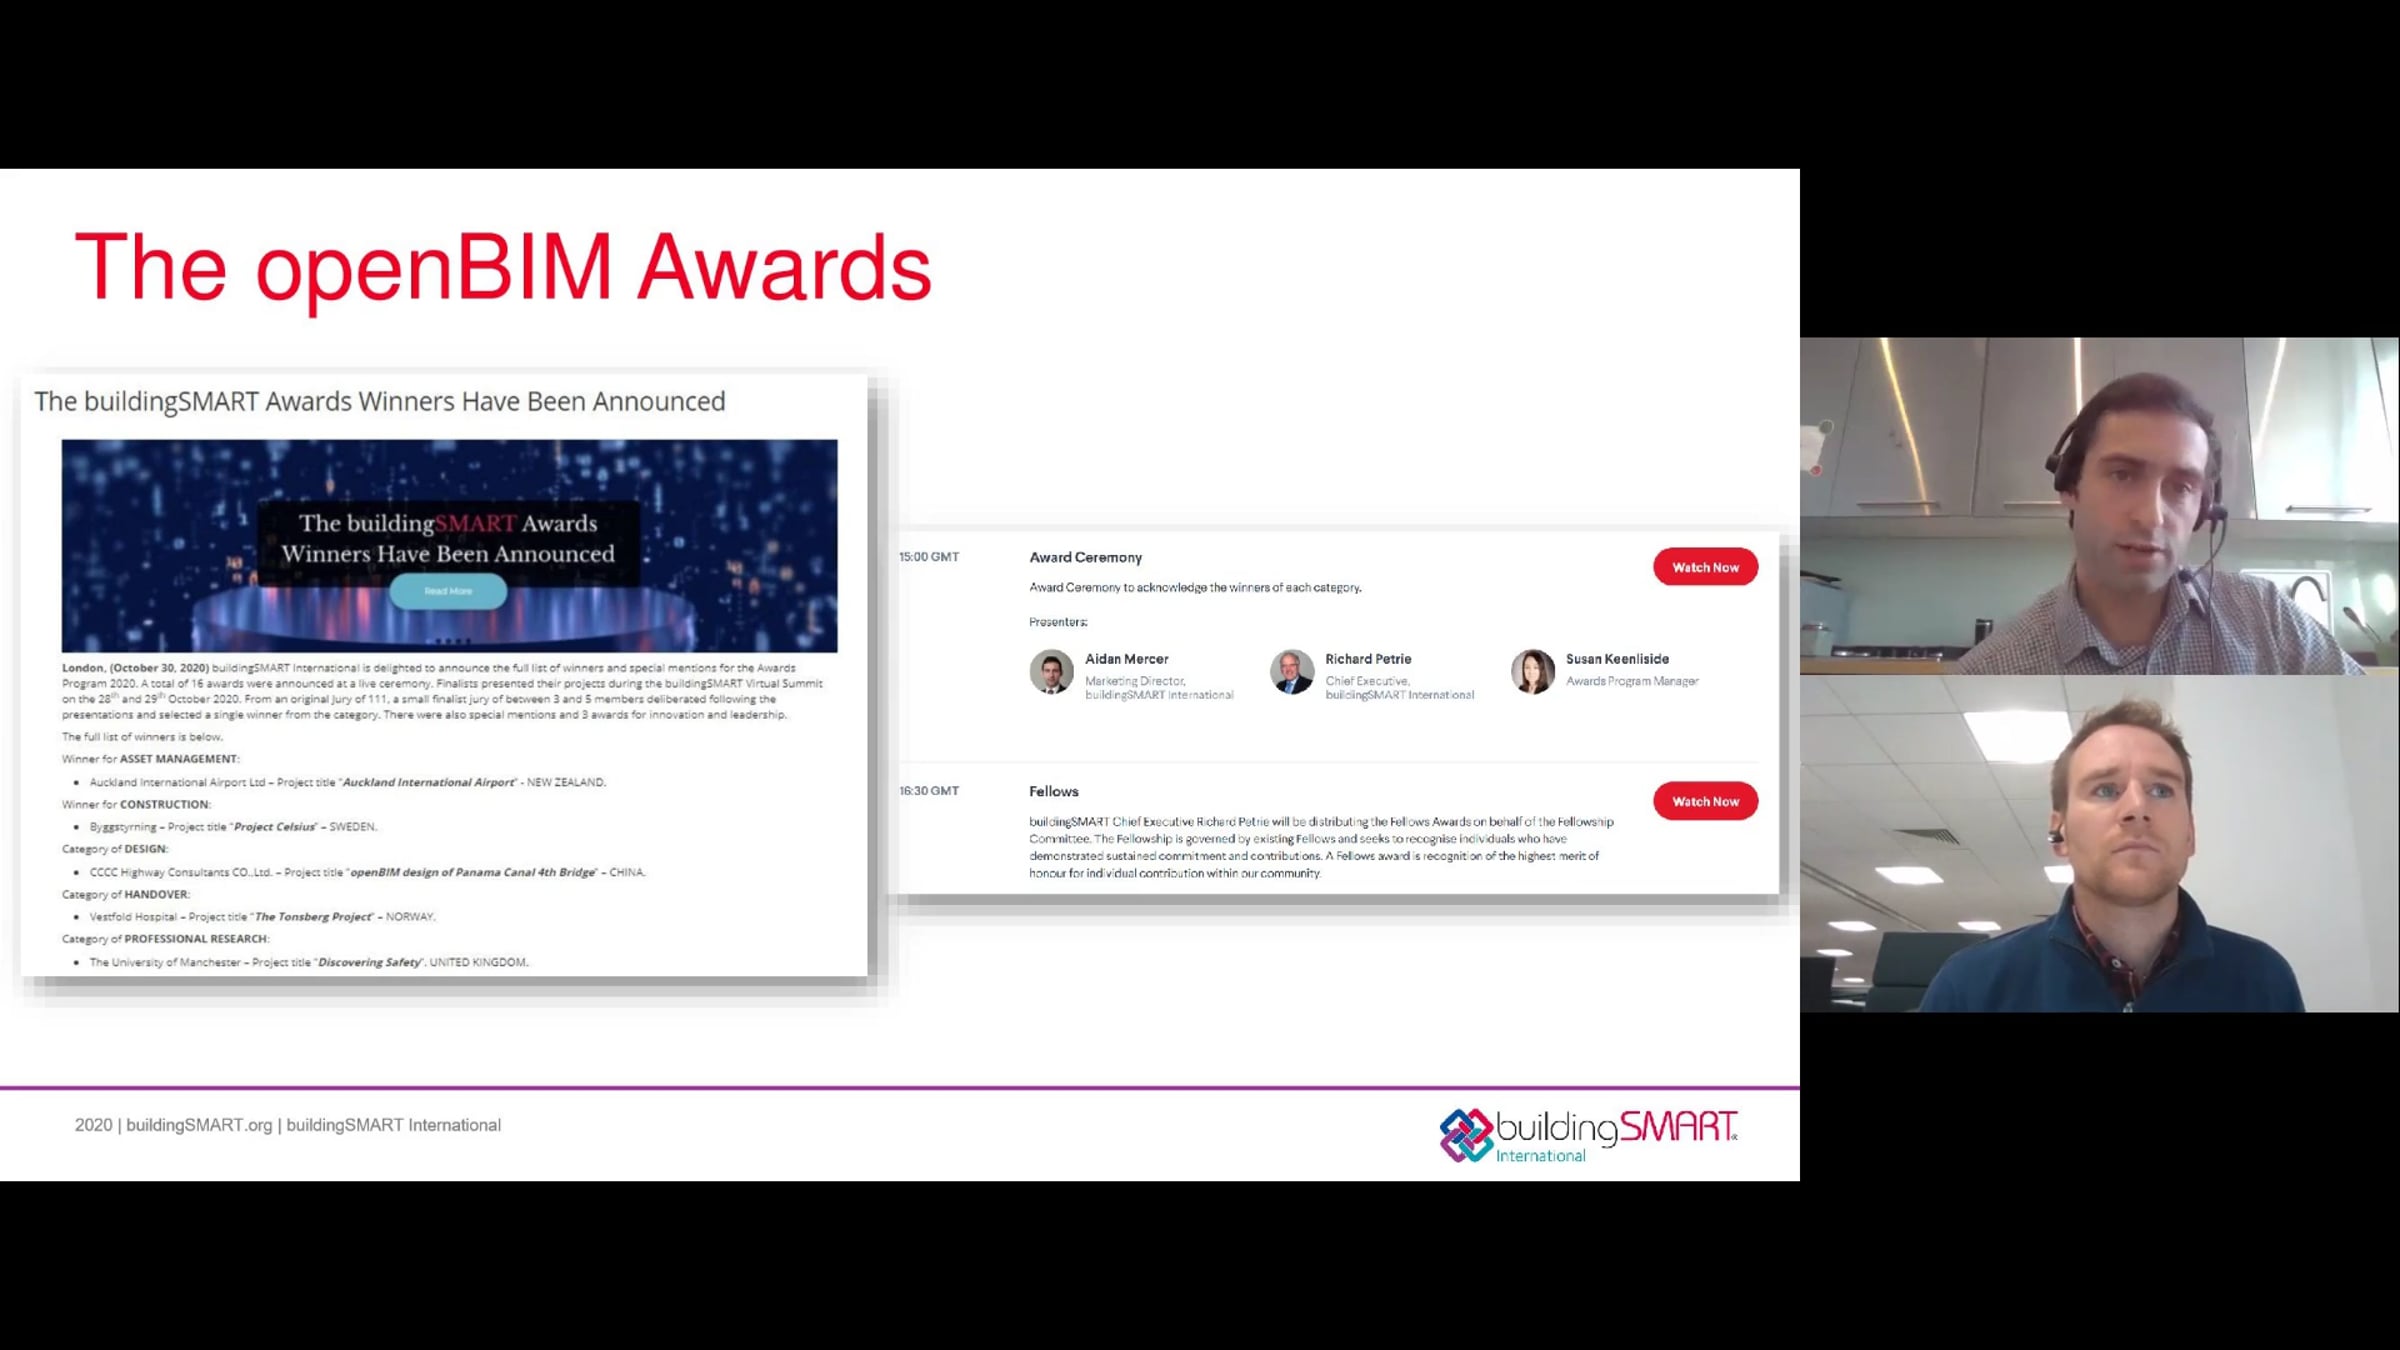2400x1350 pixels.
Task: Click the name 'Susan Keenliside'
Action: (x=1617, y=659)
